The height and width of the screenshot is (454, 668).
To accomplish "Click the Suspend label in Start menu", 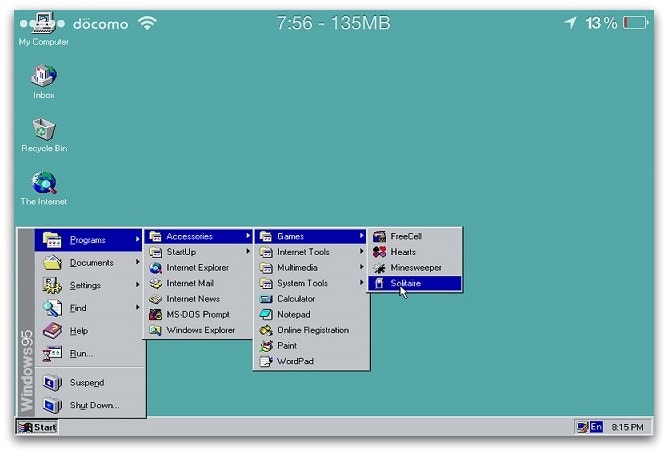I will point(87,383).
